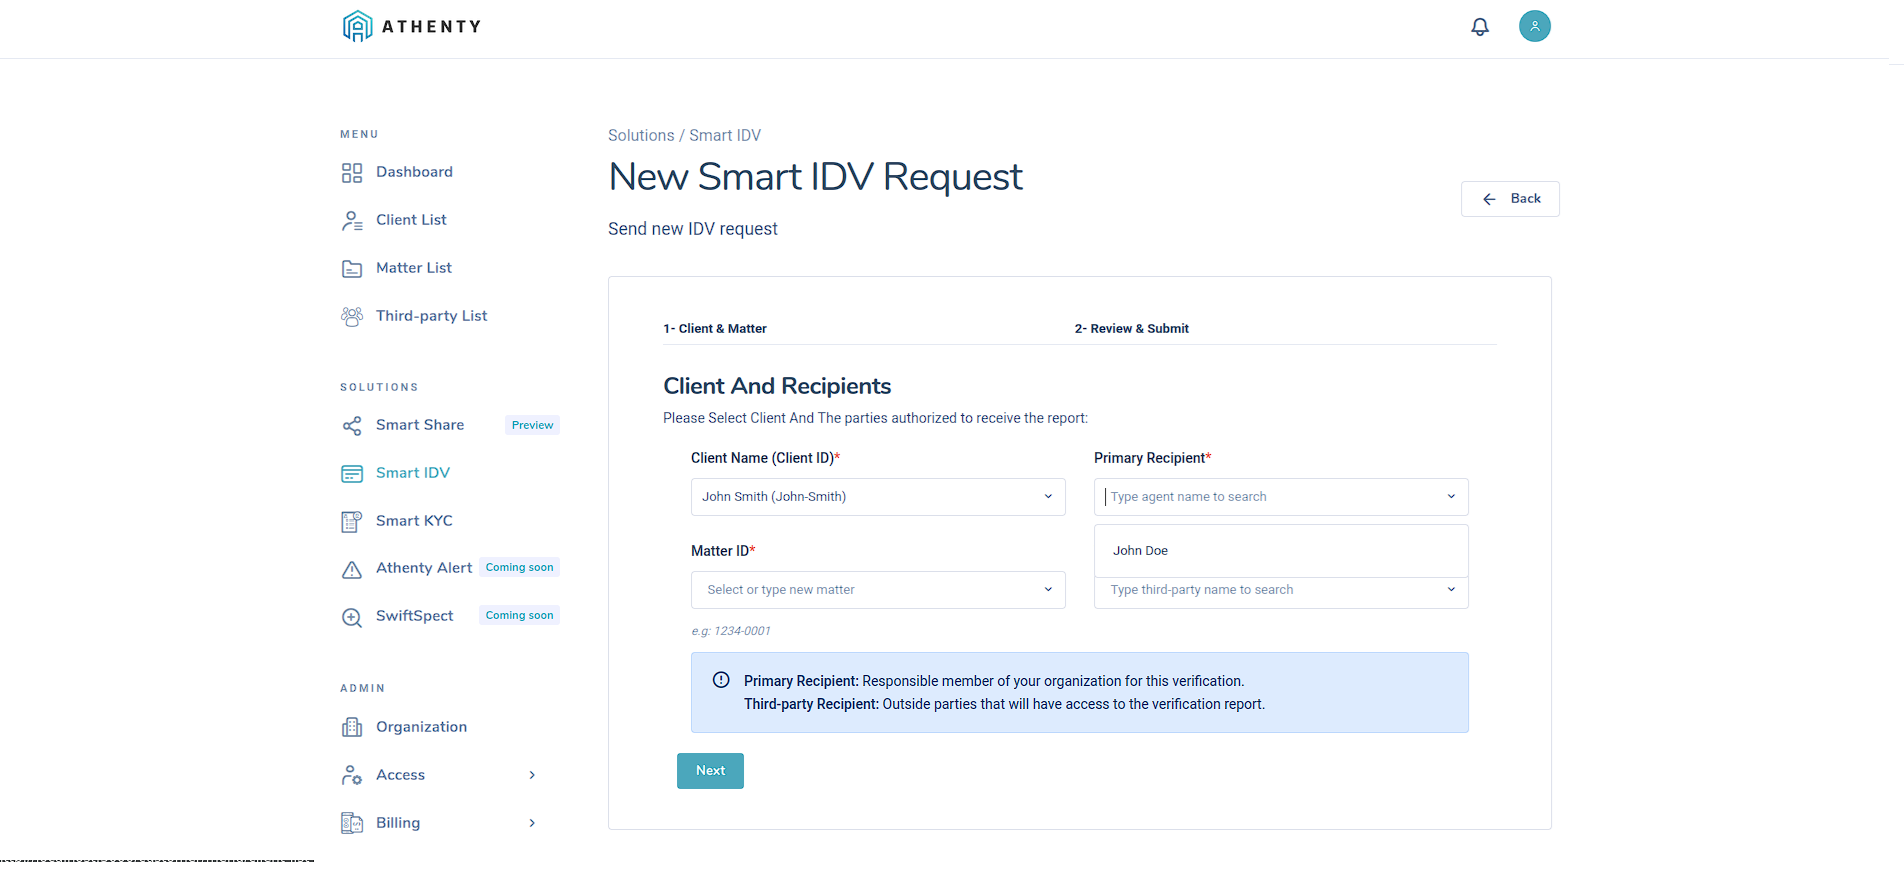The image size is (1904, 875).
Task: Focus the Primary Recipient search field
Action: click(1270, 497)
